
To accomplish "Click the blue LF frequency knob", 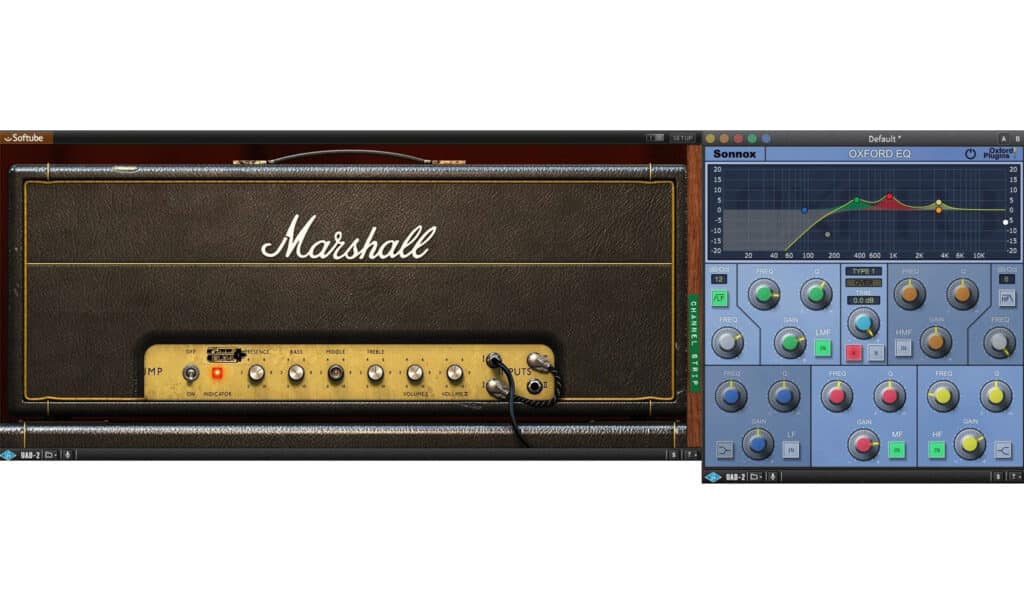I will [731, 396].
